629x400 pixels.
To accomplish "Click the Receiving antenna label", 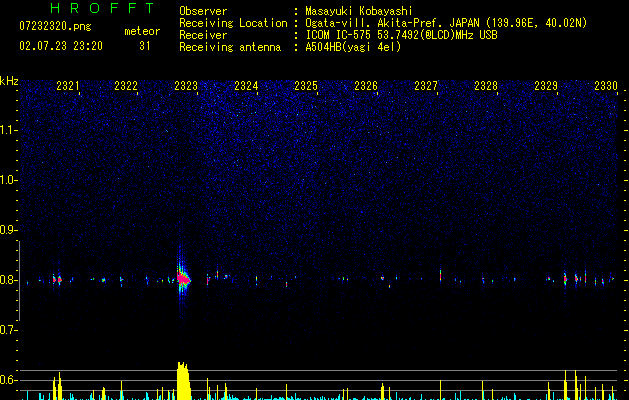I will tap(230, 47).
